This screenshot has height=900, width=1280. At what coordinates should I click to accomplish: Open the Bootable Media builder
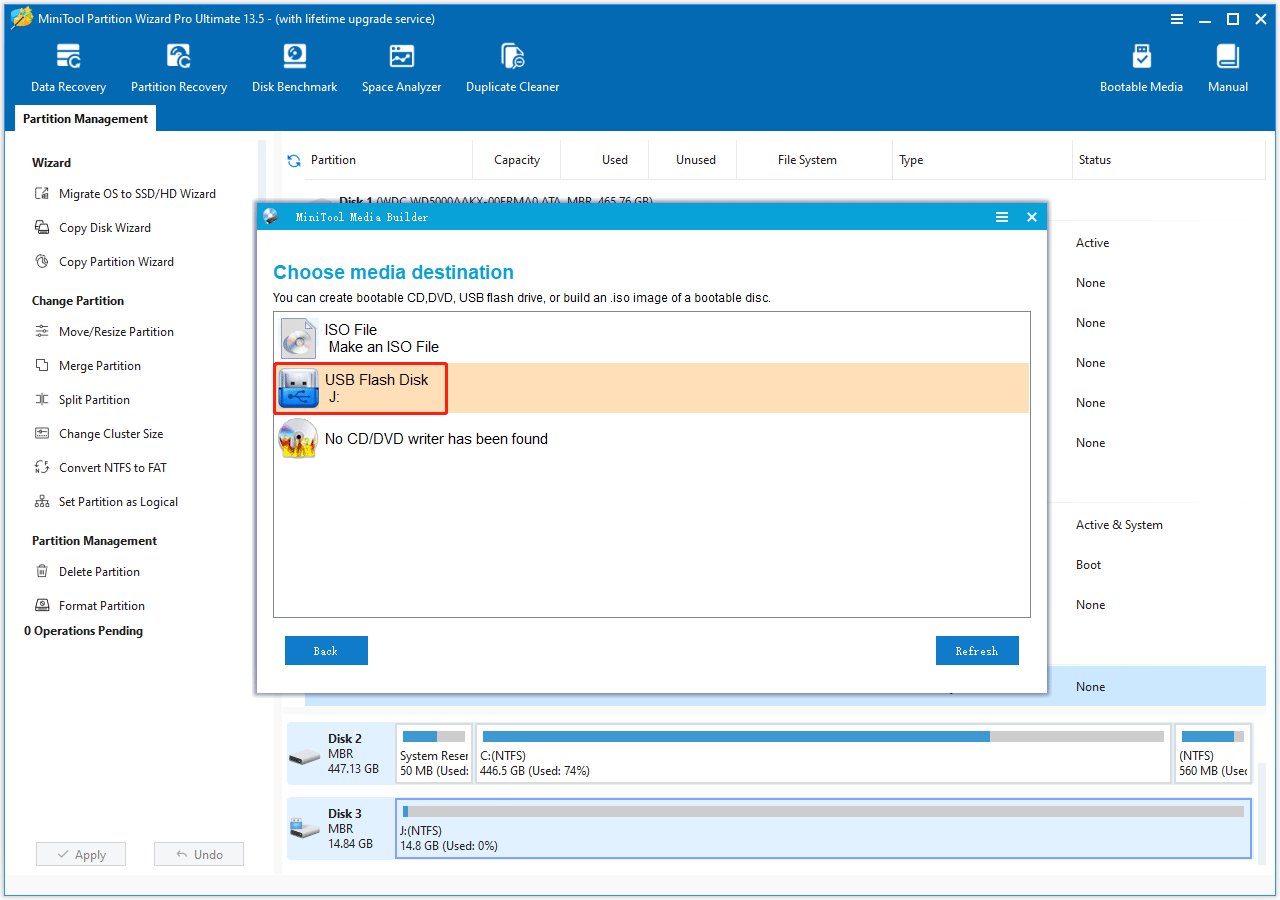click(x=1141, y=66)
